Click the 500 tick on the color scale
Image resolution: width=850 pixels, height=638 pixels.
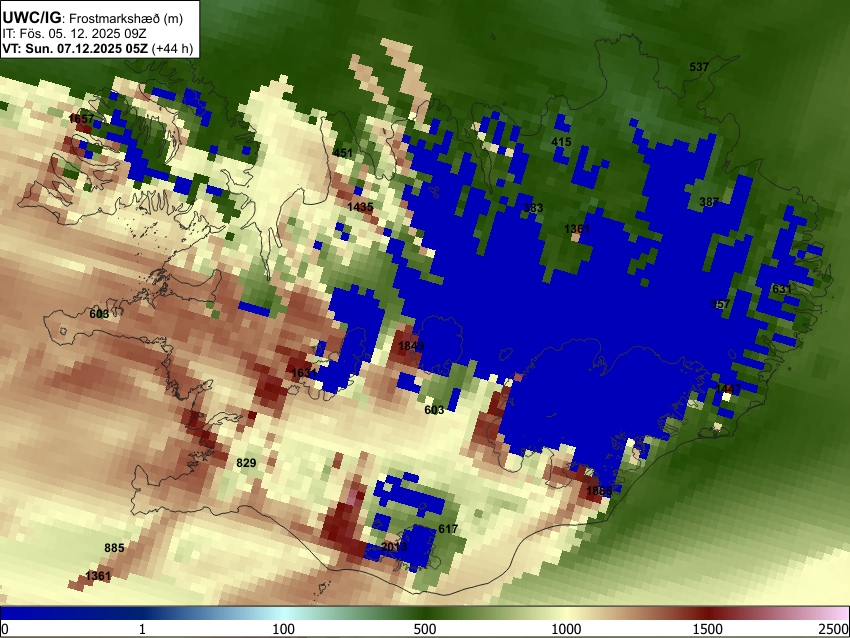[x=424, y=629]
